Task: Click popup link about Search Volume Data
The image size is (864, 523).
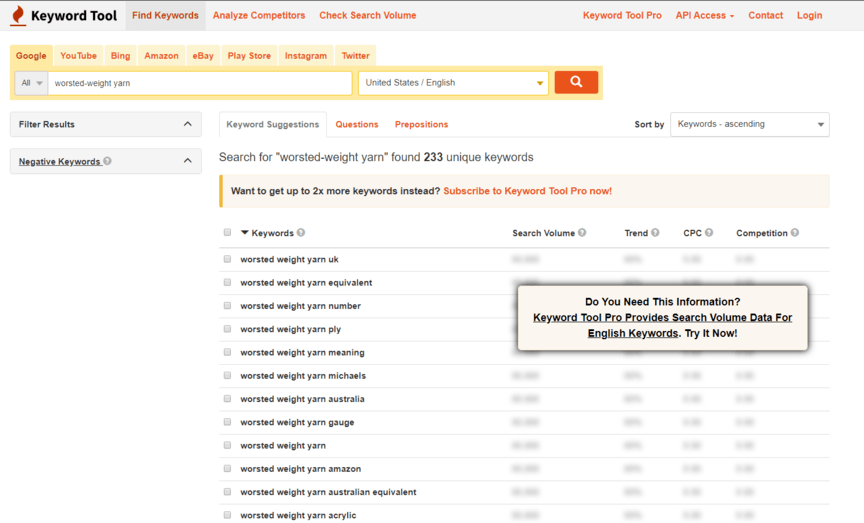Action: [662, 325]
